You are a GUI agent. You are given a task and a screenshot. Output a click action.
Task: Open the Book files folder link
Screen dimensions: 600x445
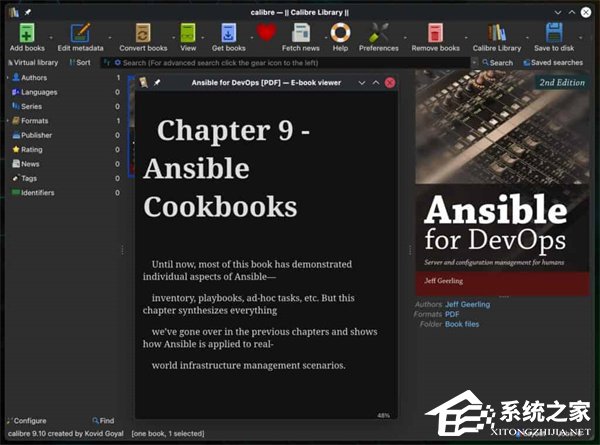462,324
